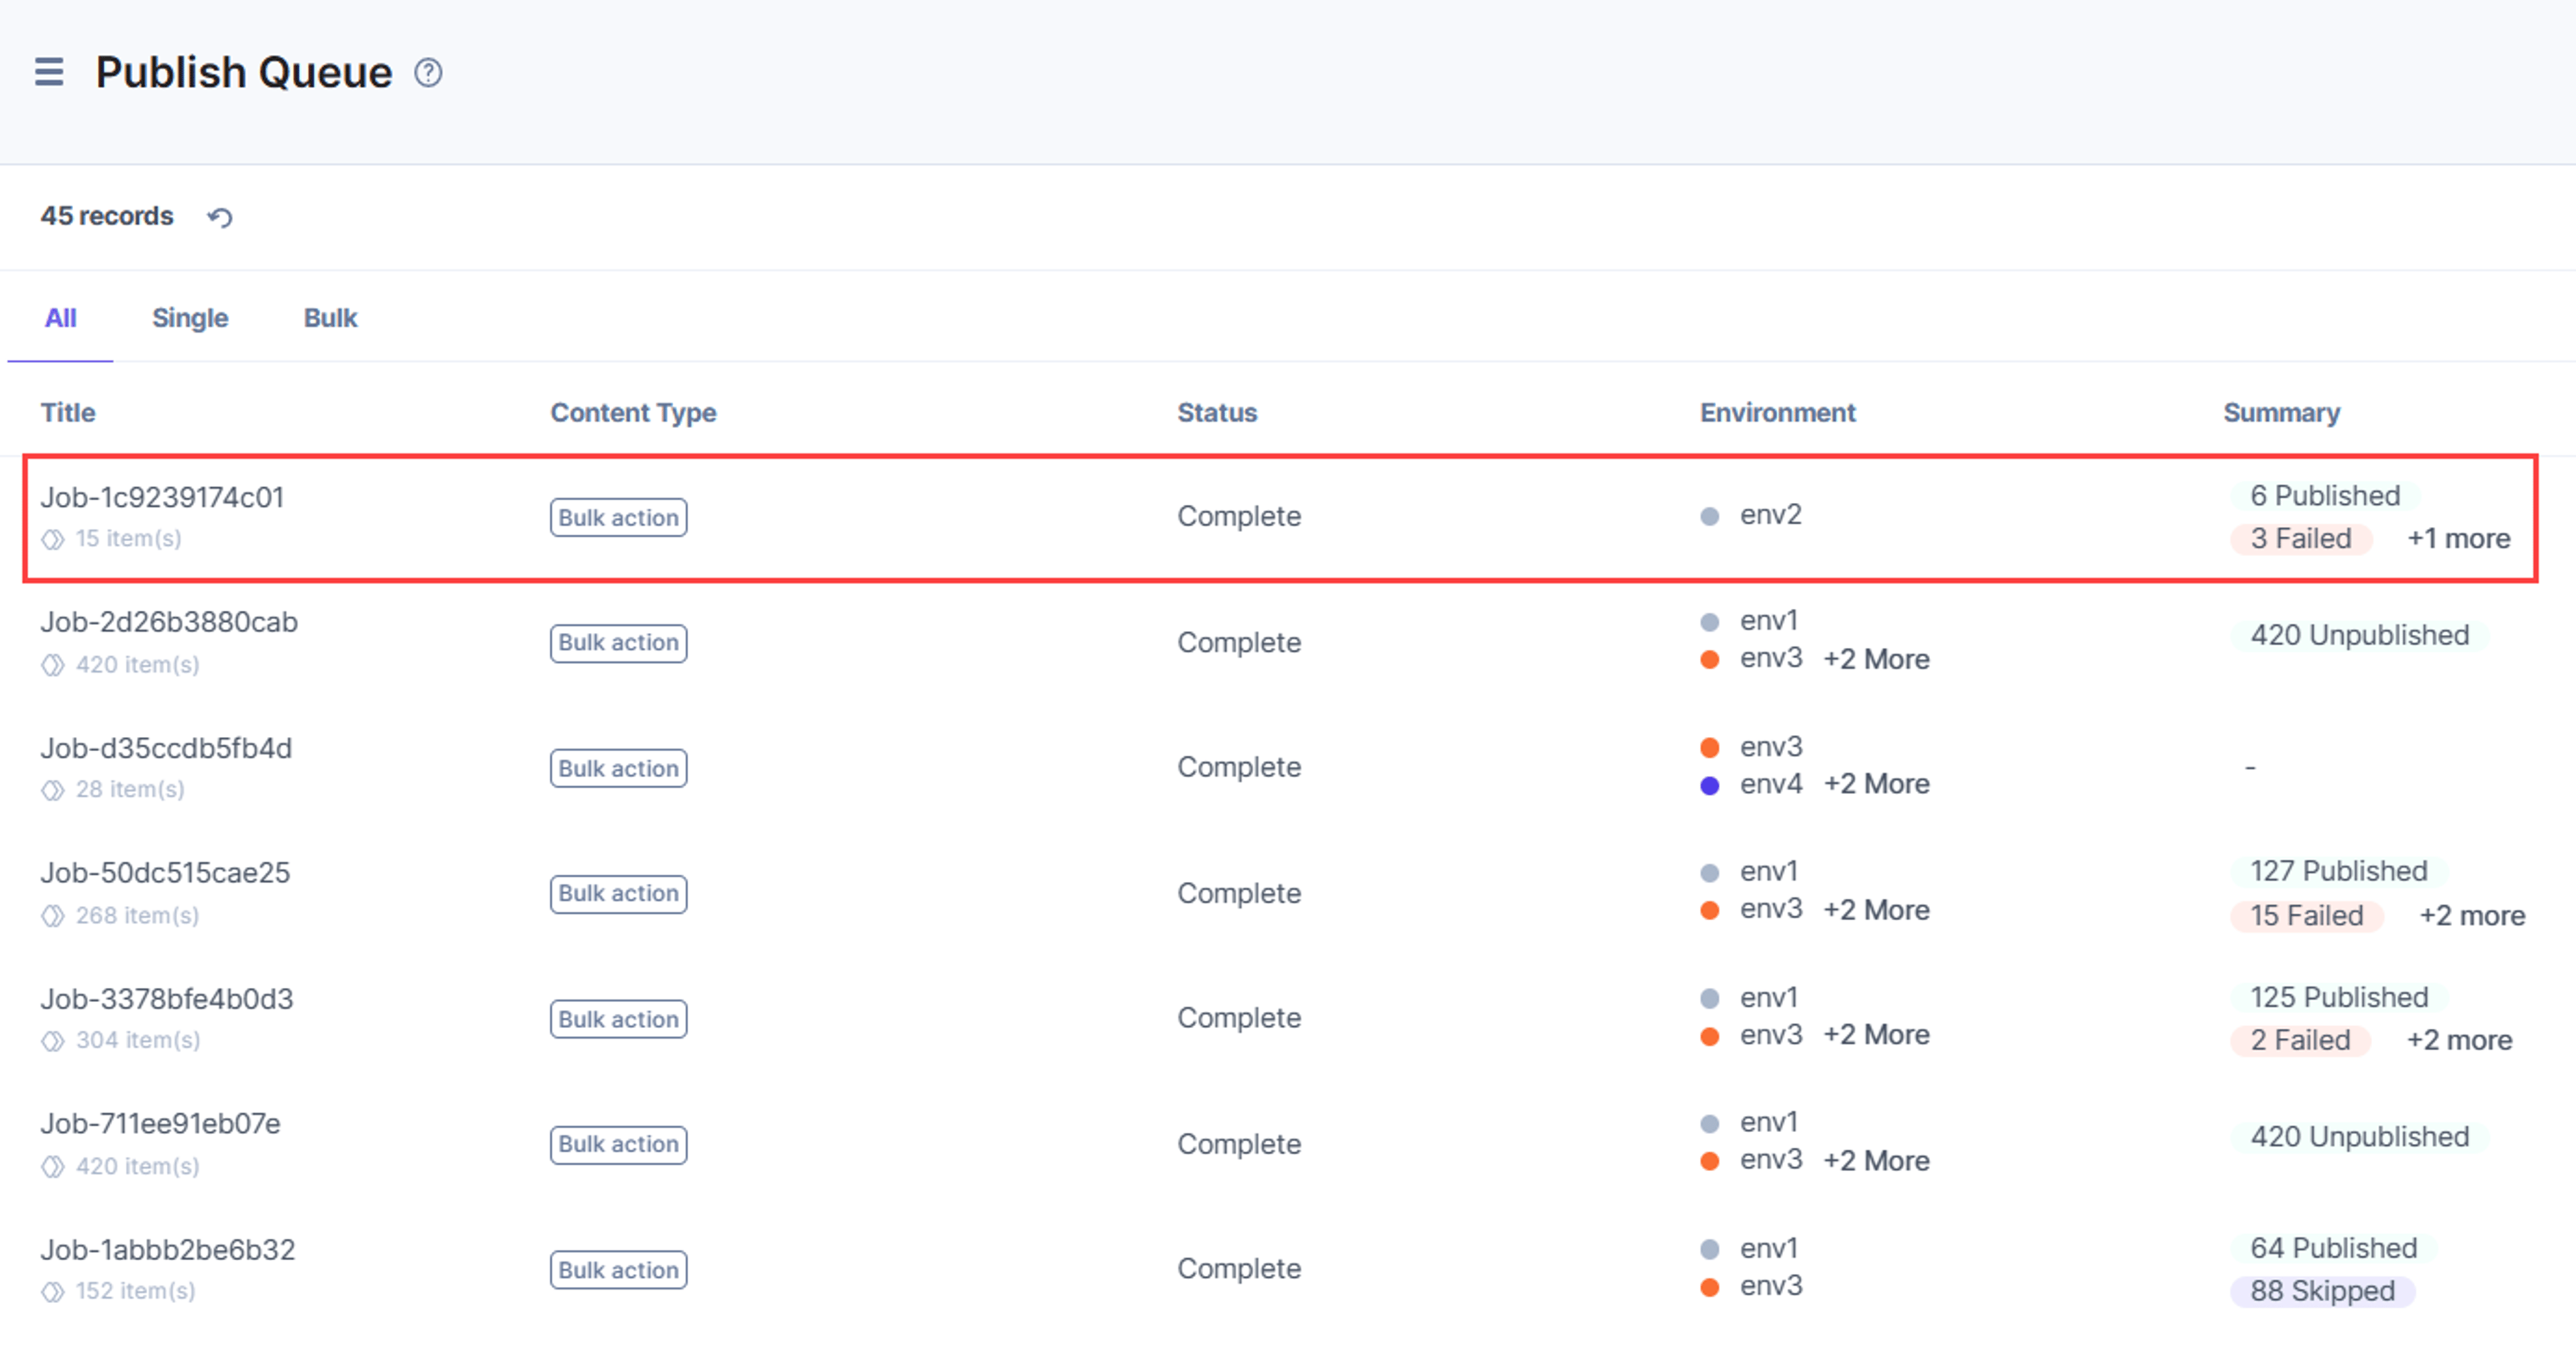This screenshot has height=1360, width=2576.
Task: Click items icon under Job-d35ccdb5fb4d
Action: pyautogui.click(x=53, y=790)
